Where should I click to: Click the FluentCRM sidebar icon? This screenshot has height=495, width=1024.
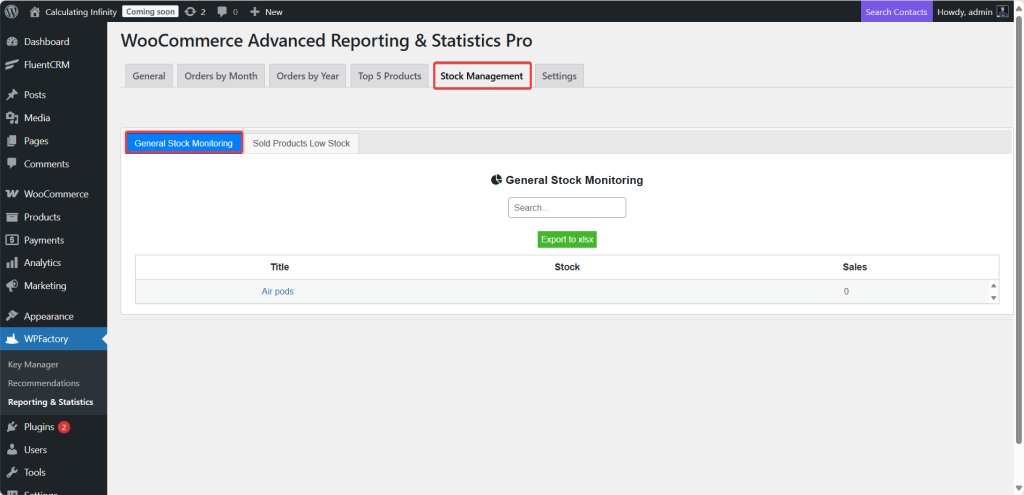12,65
